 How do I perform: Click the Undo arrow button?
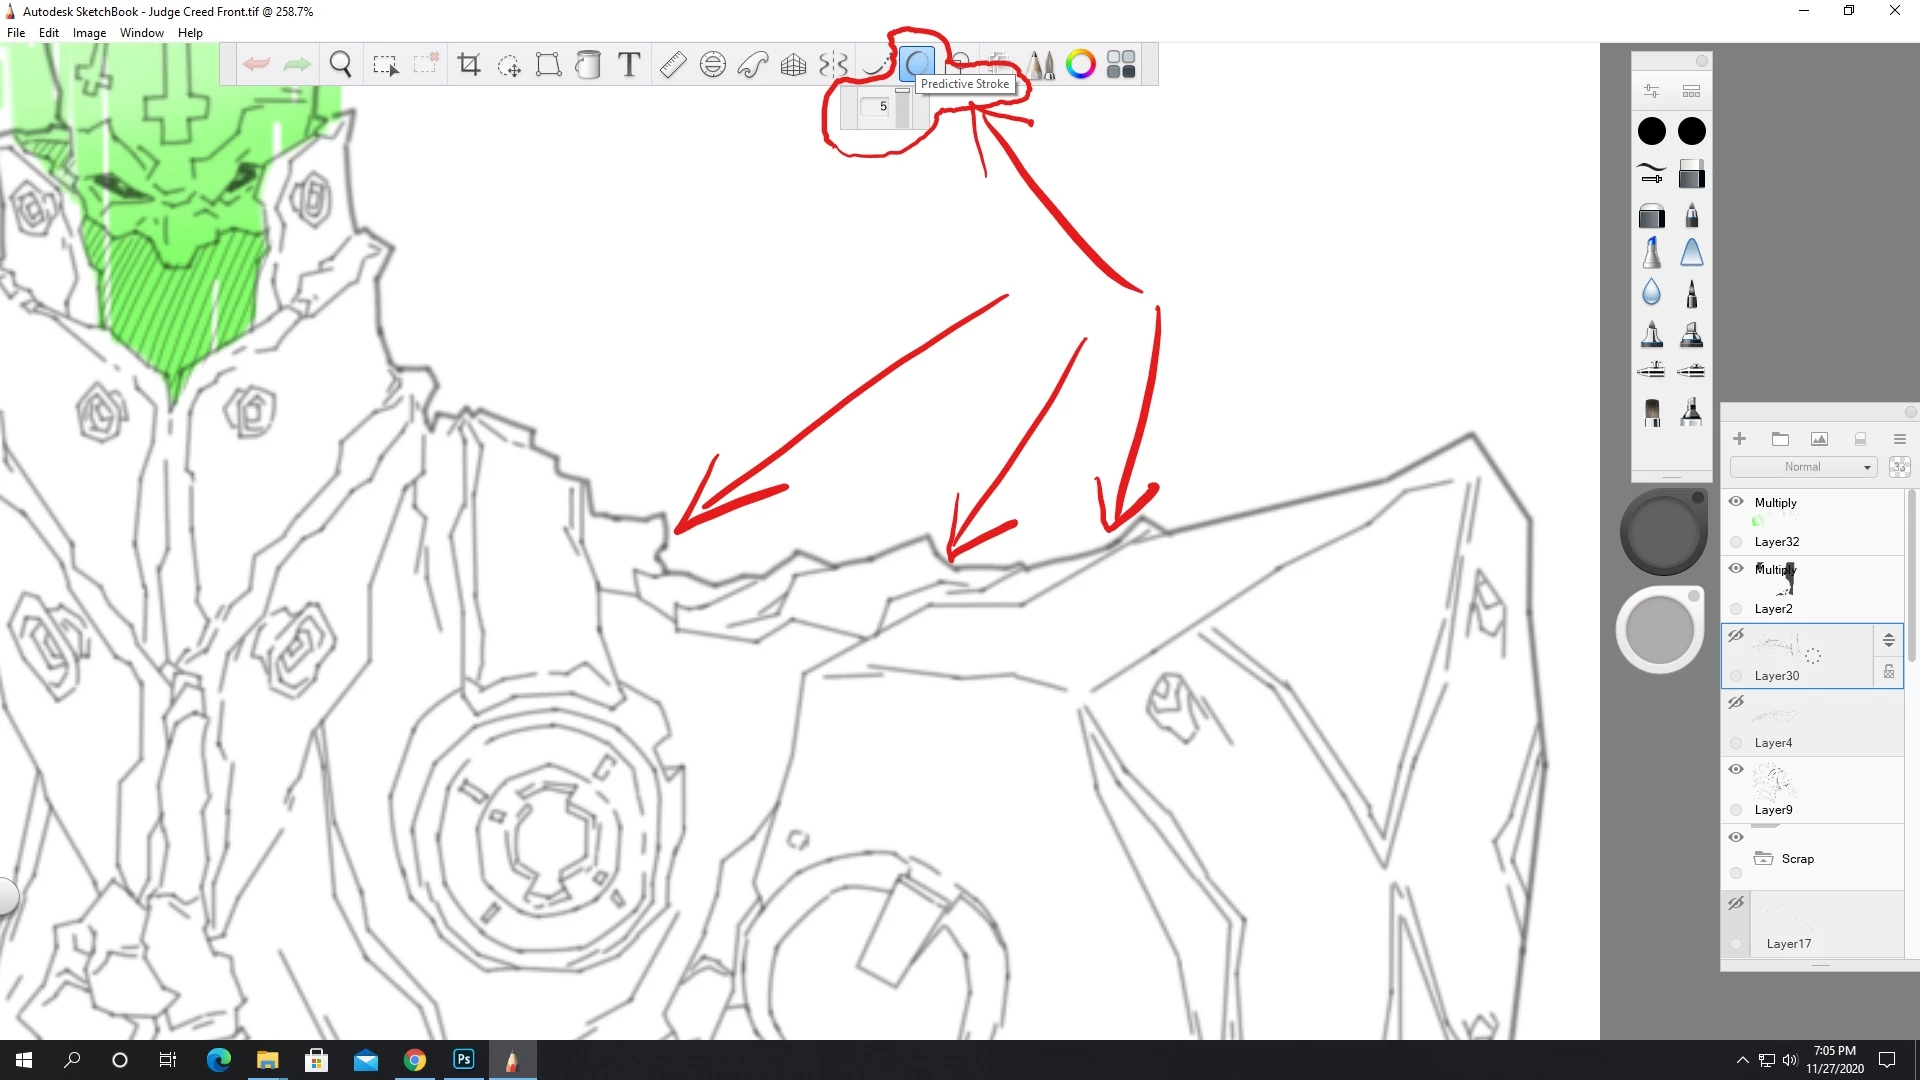[x=256, y=65]
